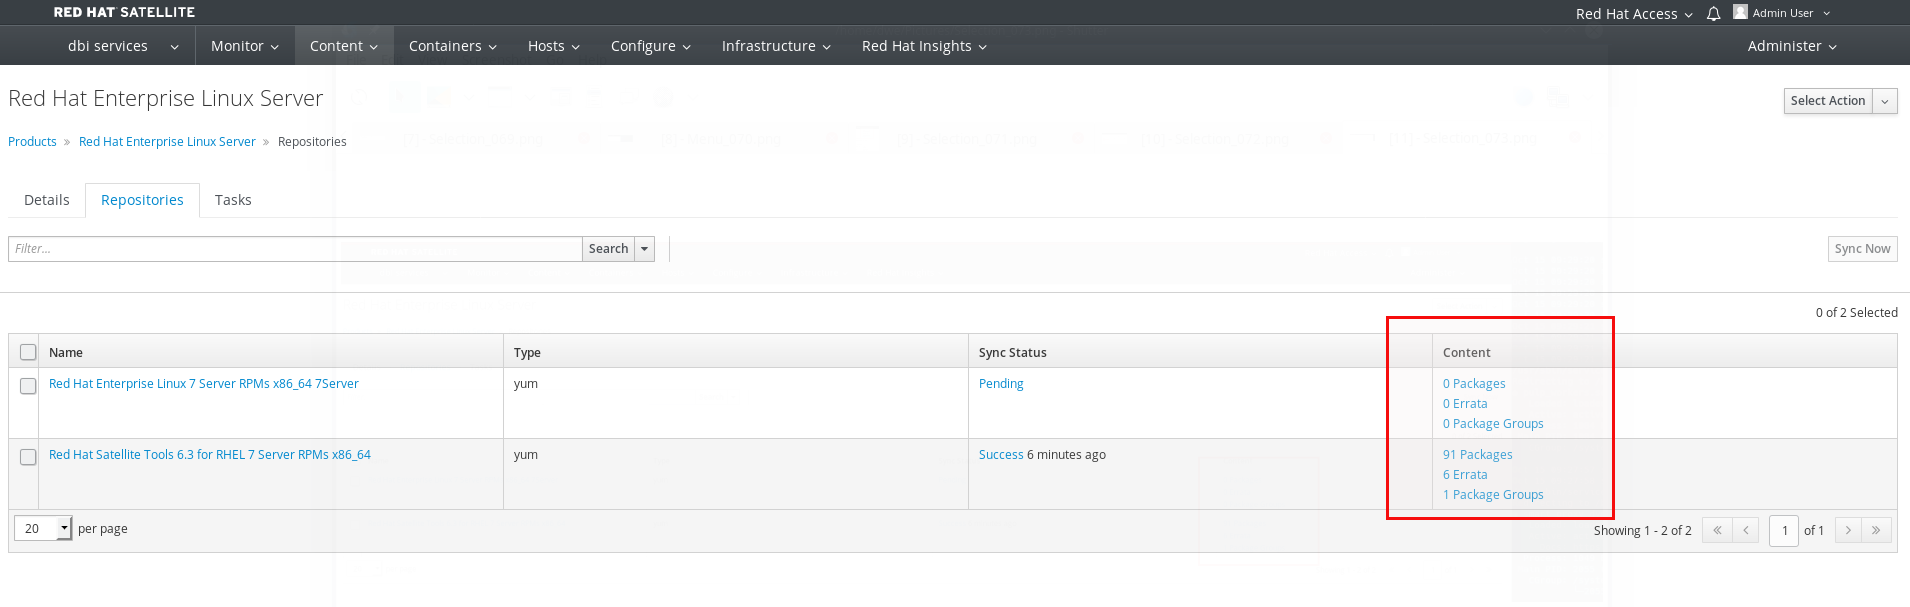Click the page number input field
This screenshot has height=607, width=1910.
pos(1784,530)
